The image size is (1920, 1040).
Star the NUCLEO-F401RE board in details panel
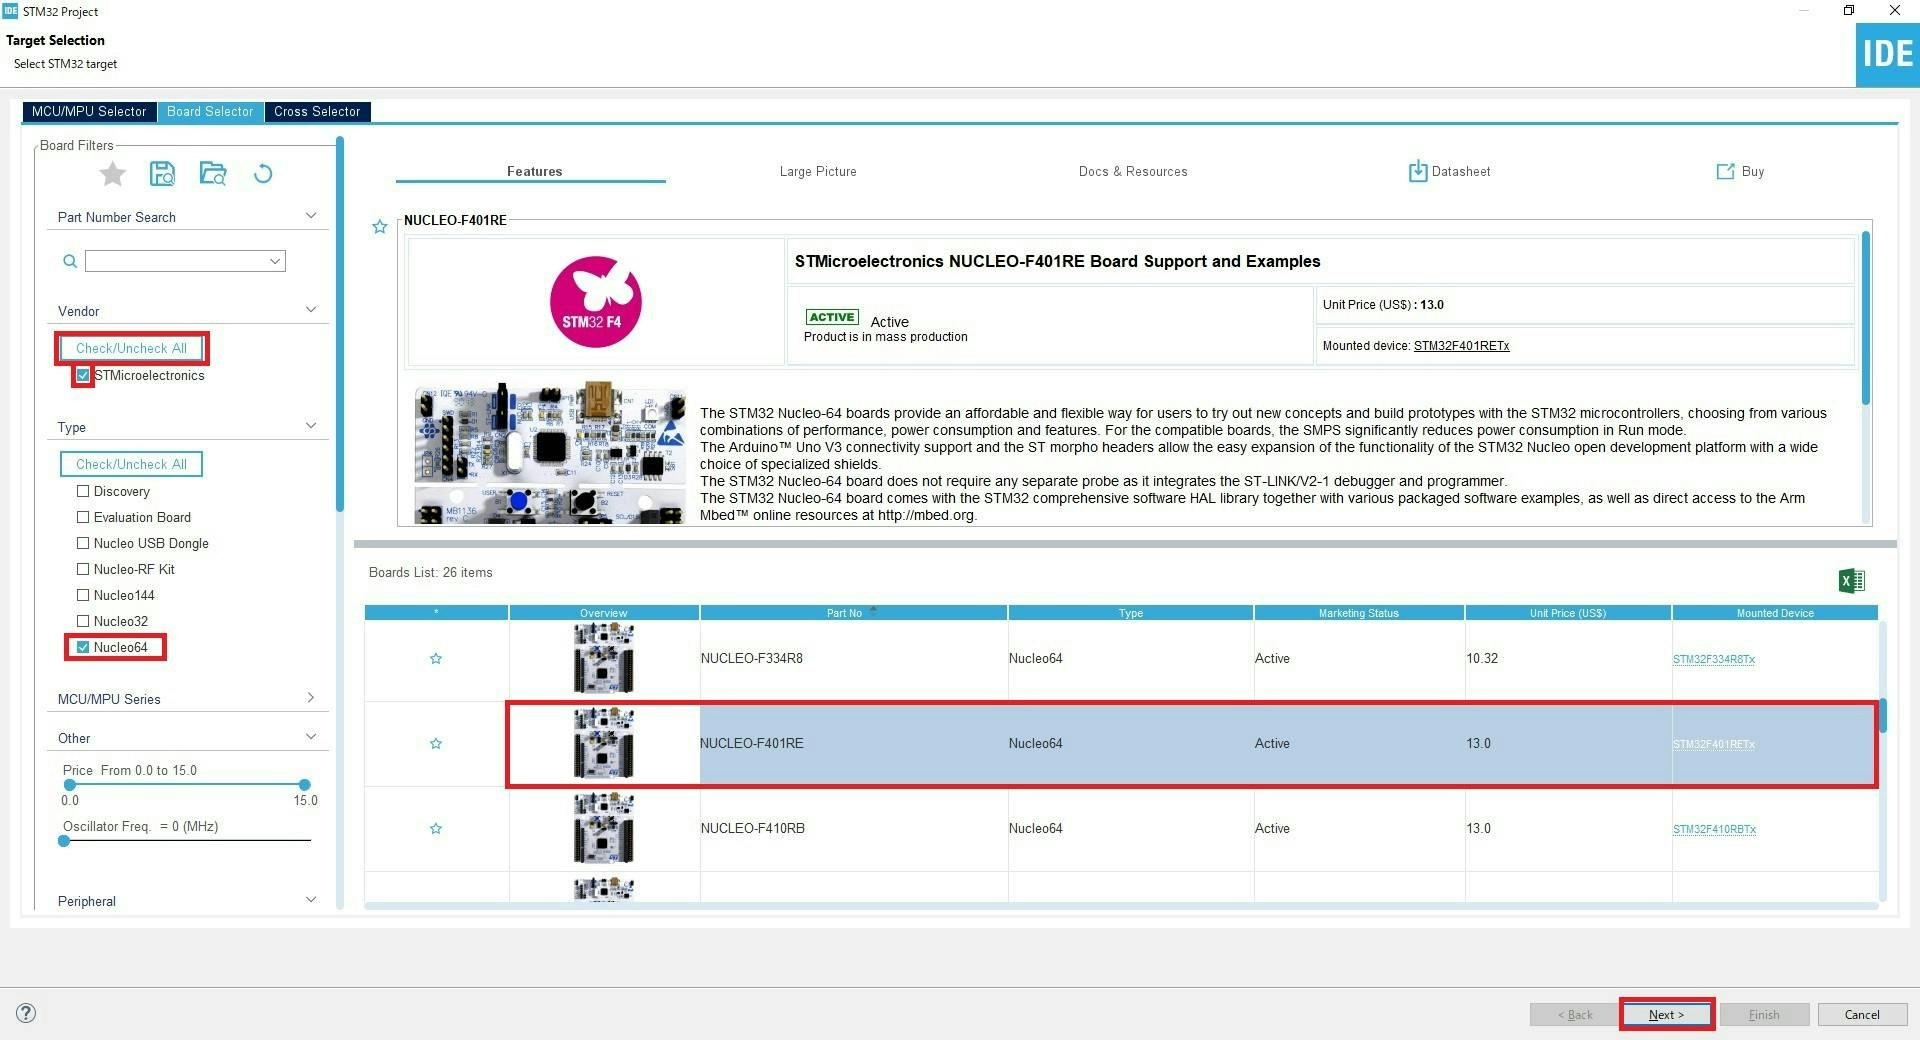(380, 227)
